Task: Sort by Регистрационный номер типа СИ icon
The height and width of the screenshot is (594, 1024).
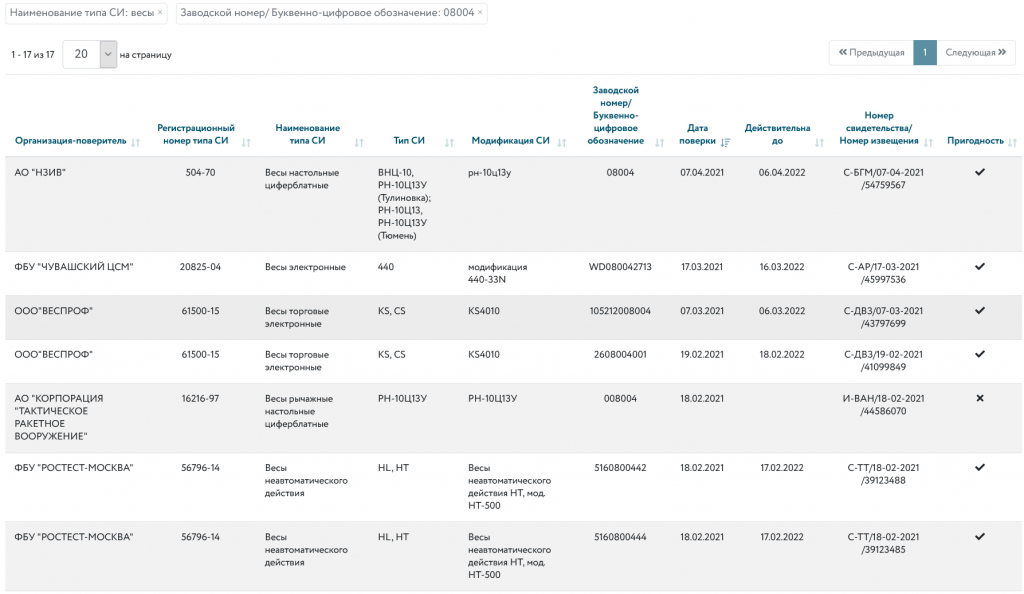Action: (x=246, y=142)
